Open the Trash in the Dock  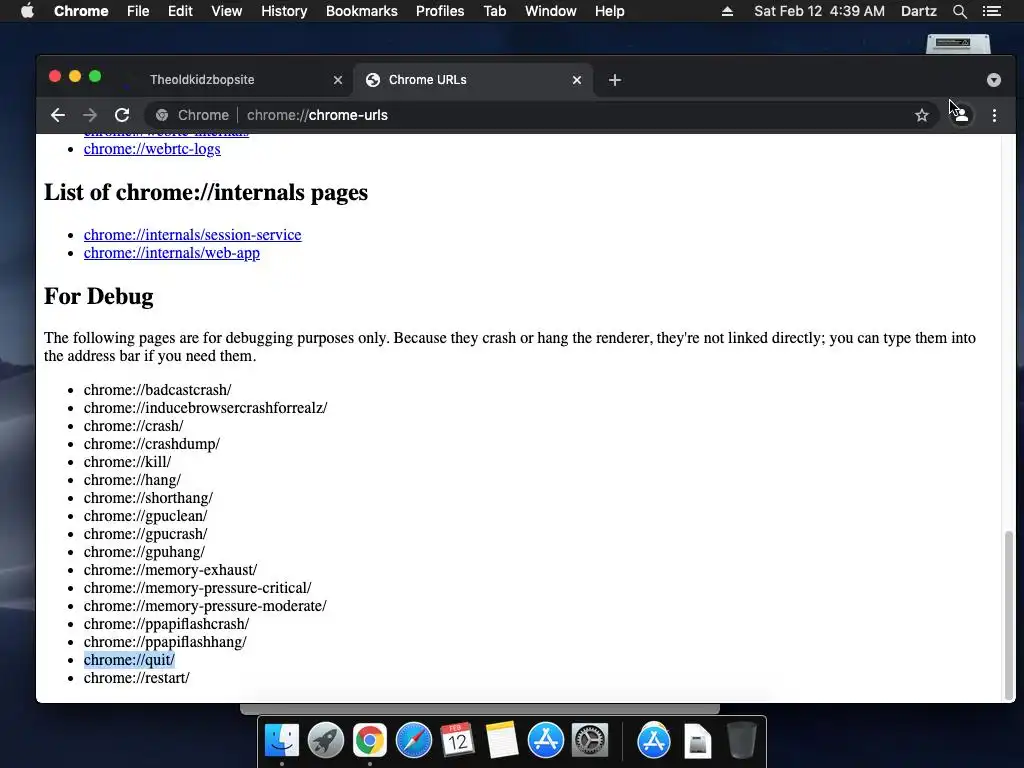point(741,740)
